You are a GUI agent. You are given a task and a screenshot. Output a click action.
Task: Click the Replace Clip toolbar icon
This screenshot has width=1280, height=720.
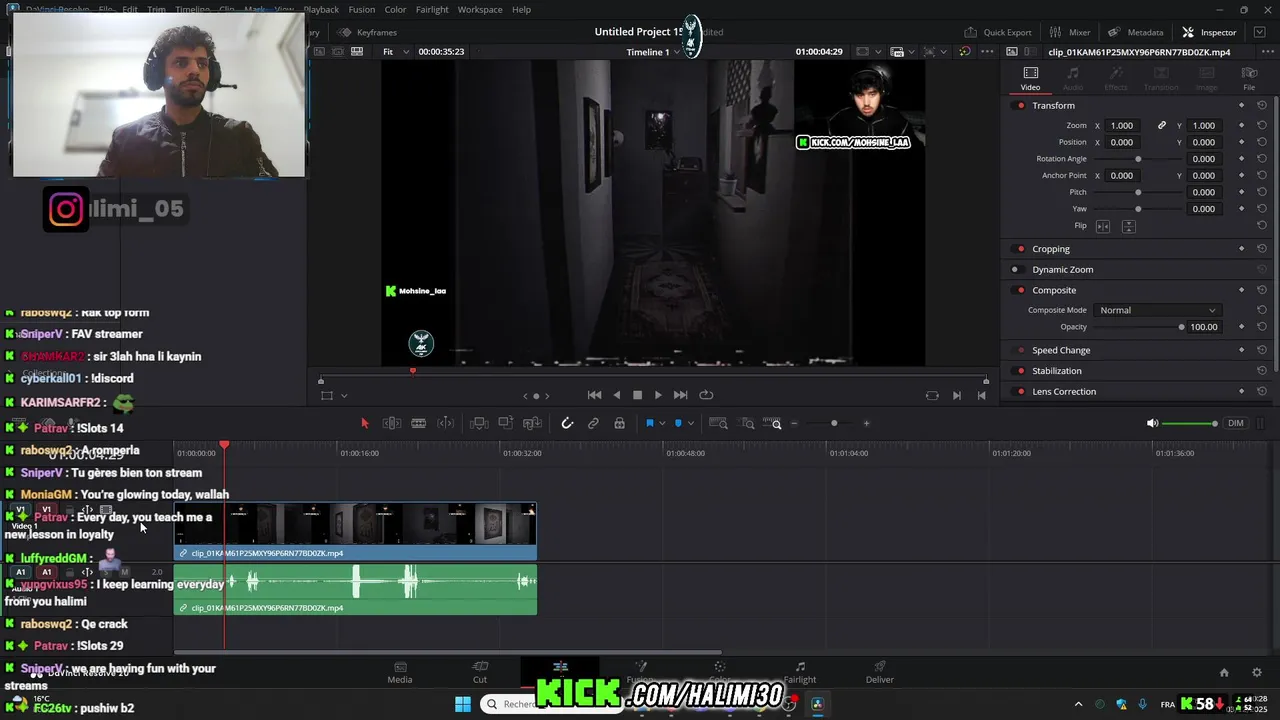pyautogui.click(x=533, y=423)
